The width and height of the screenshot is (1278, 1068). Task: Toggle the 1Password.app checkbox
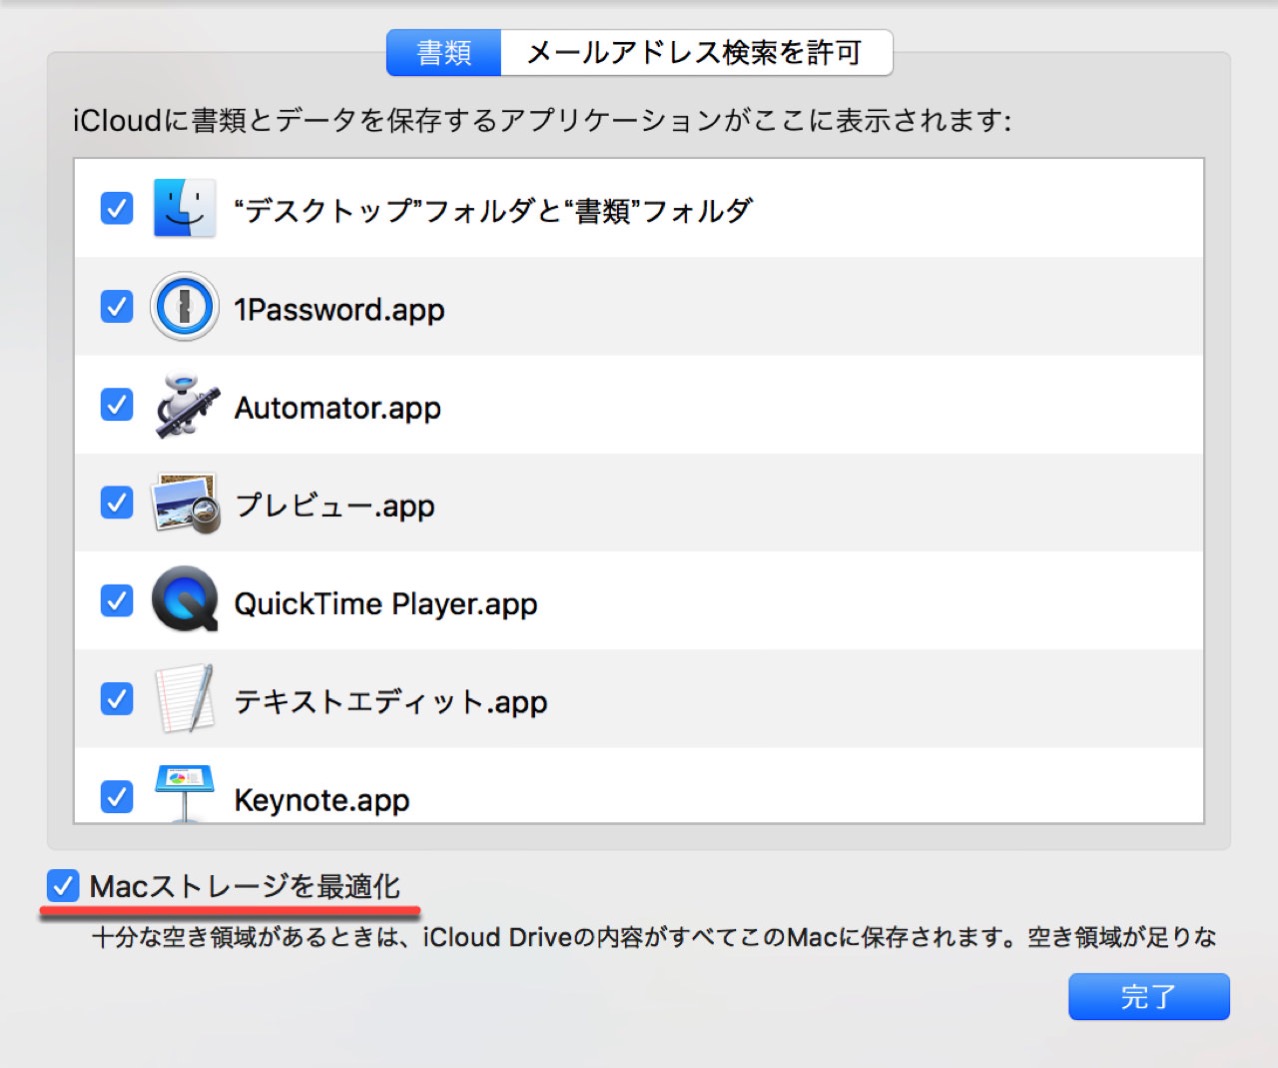click(x=117, y=307)
